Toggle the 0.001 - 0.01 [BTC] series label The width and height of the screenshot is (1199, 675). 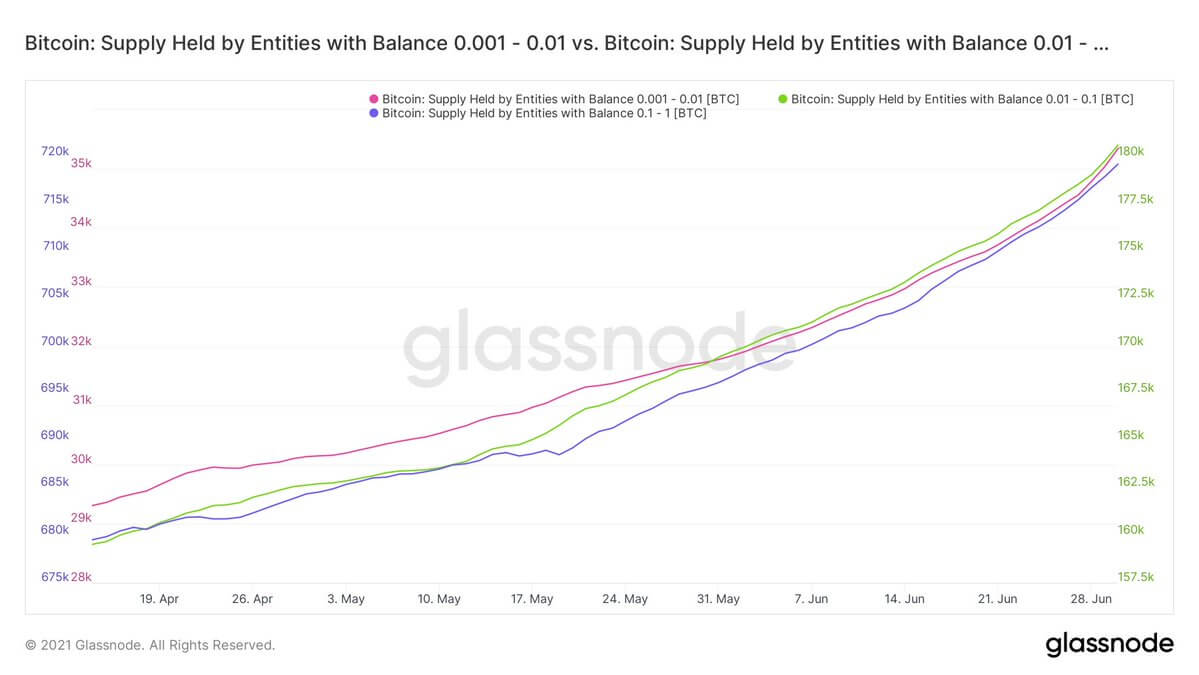pyautogui.click(x=561, y=99)
